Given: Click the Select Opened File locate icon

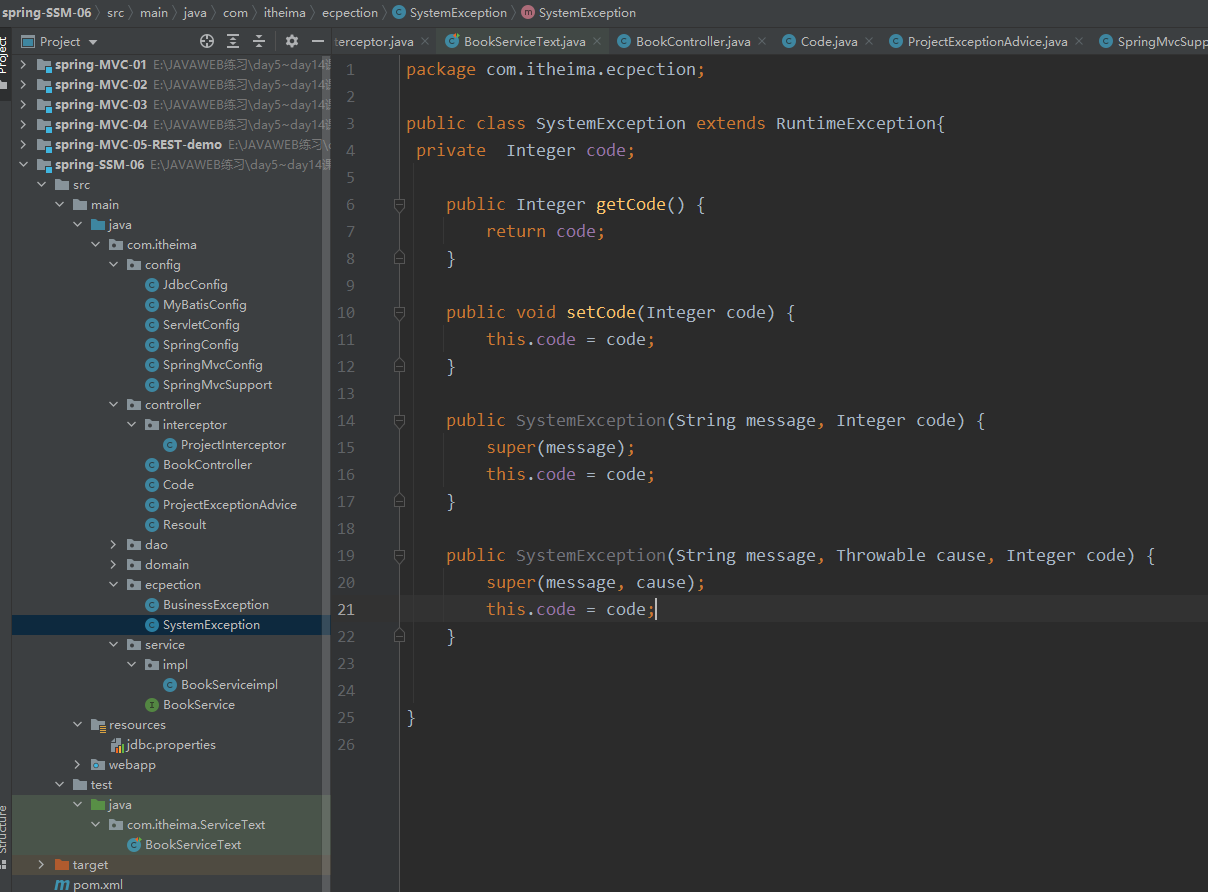Looking at the screenshot, I should click(207, 42).
